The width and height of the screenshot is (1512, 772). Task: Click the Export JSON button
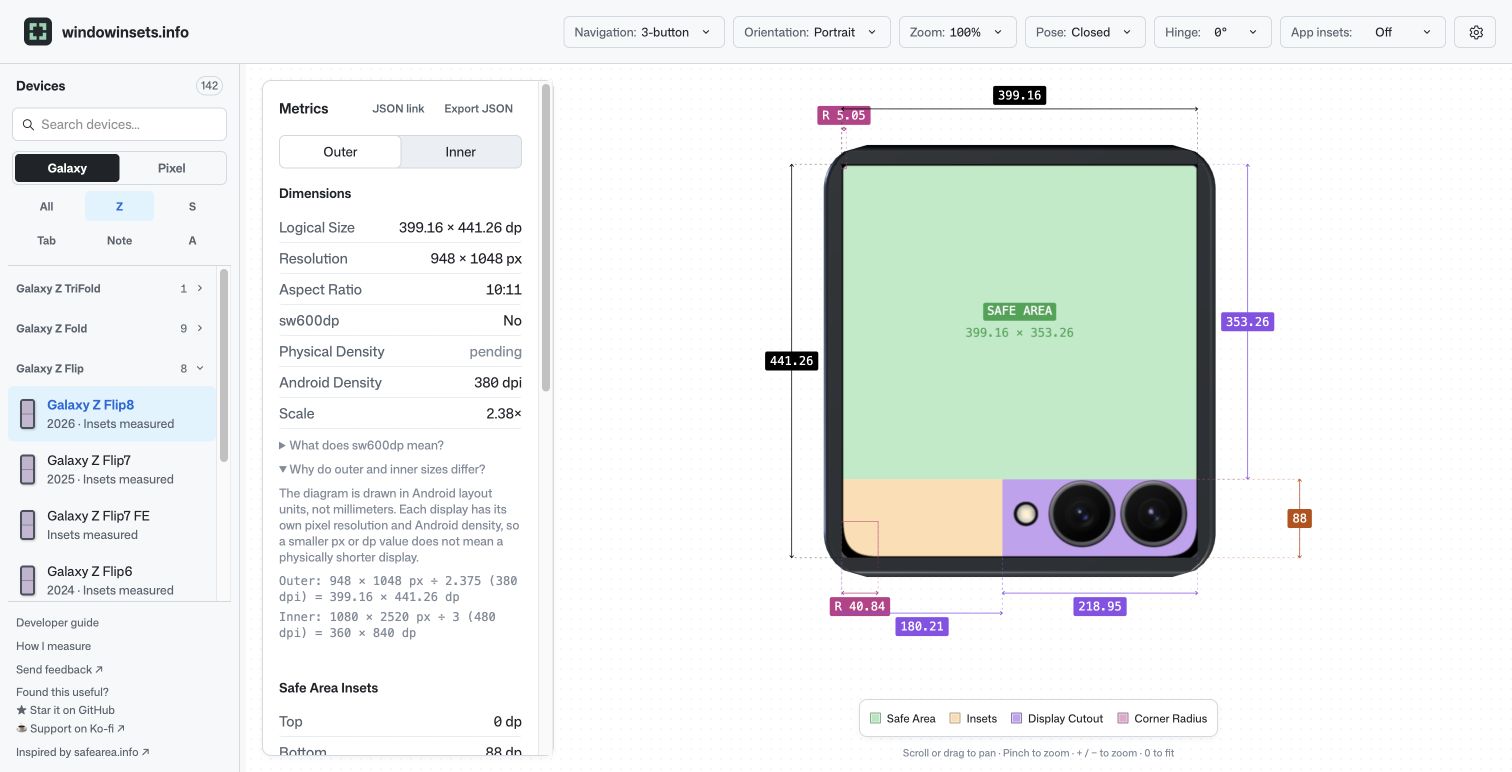[478, 108]
